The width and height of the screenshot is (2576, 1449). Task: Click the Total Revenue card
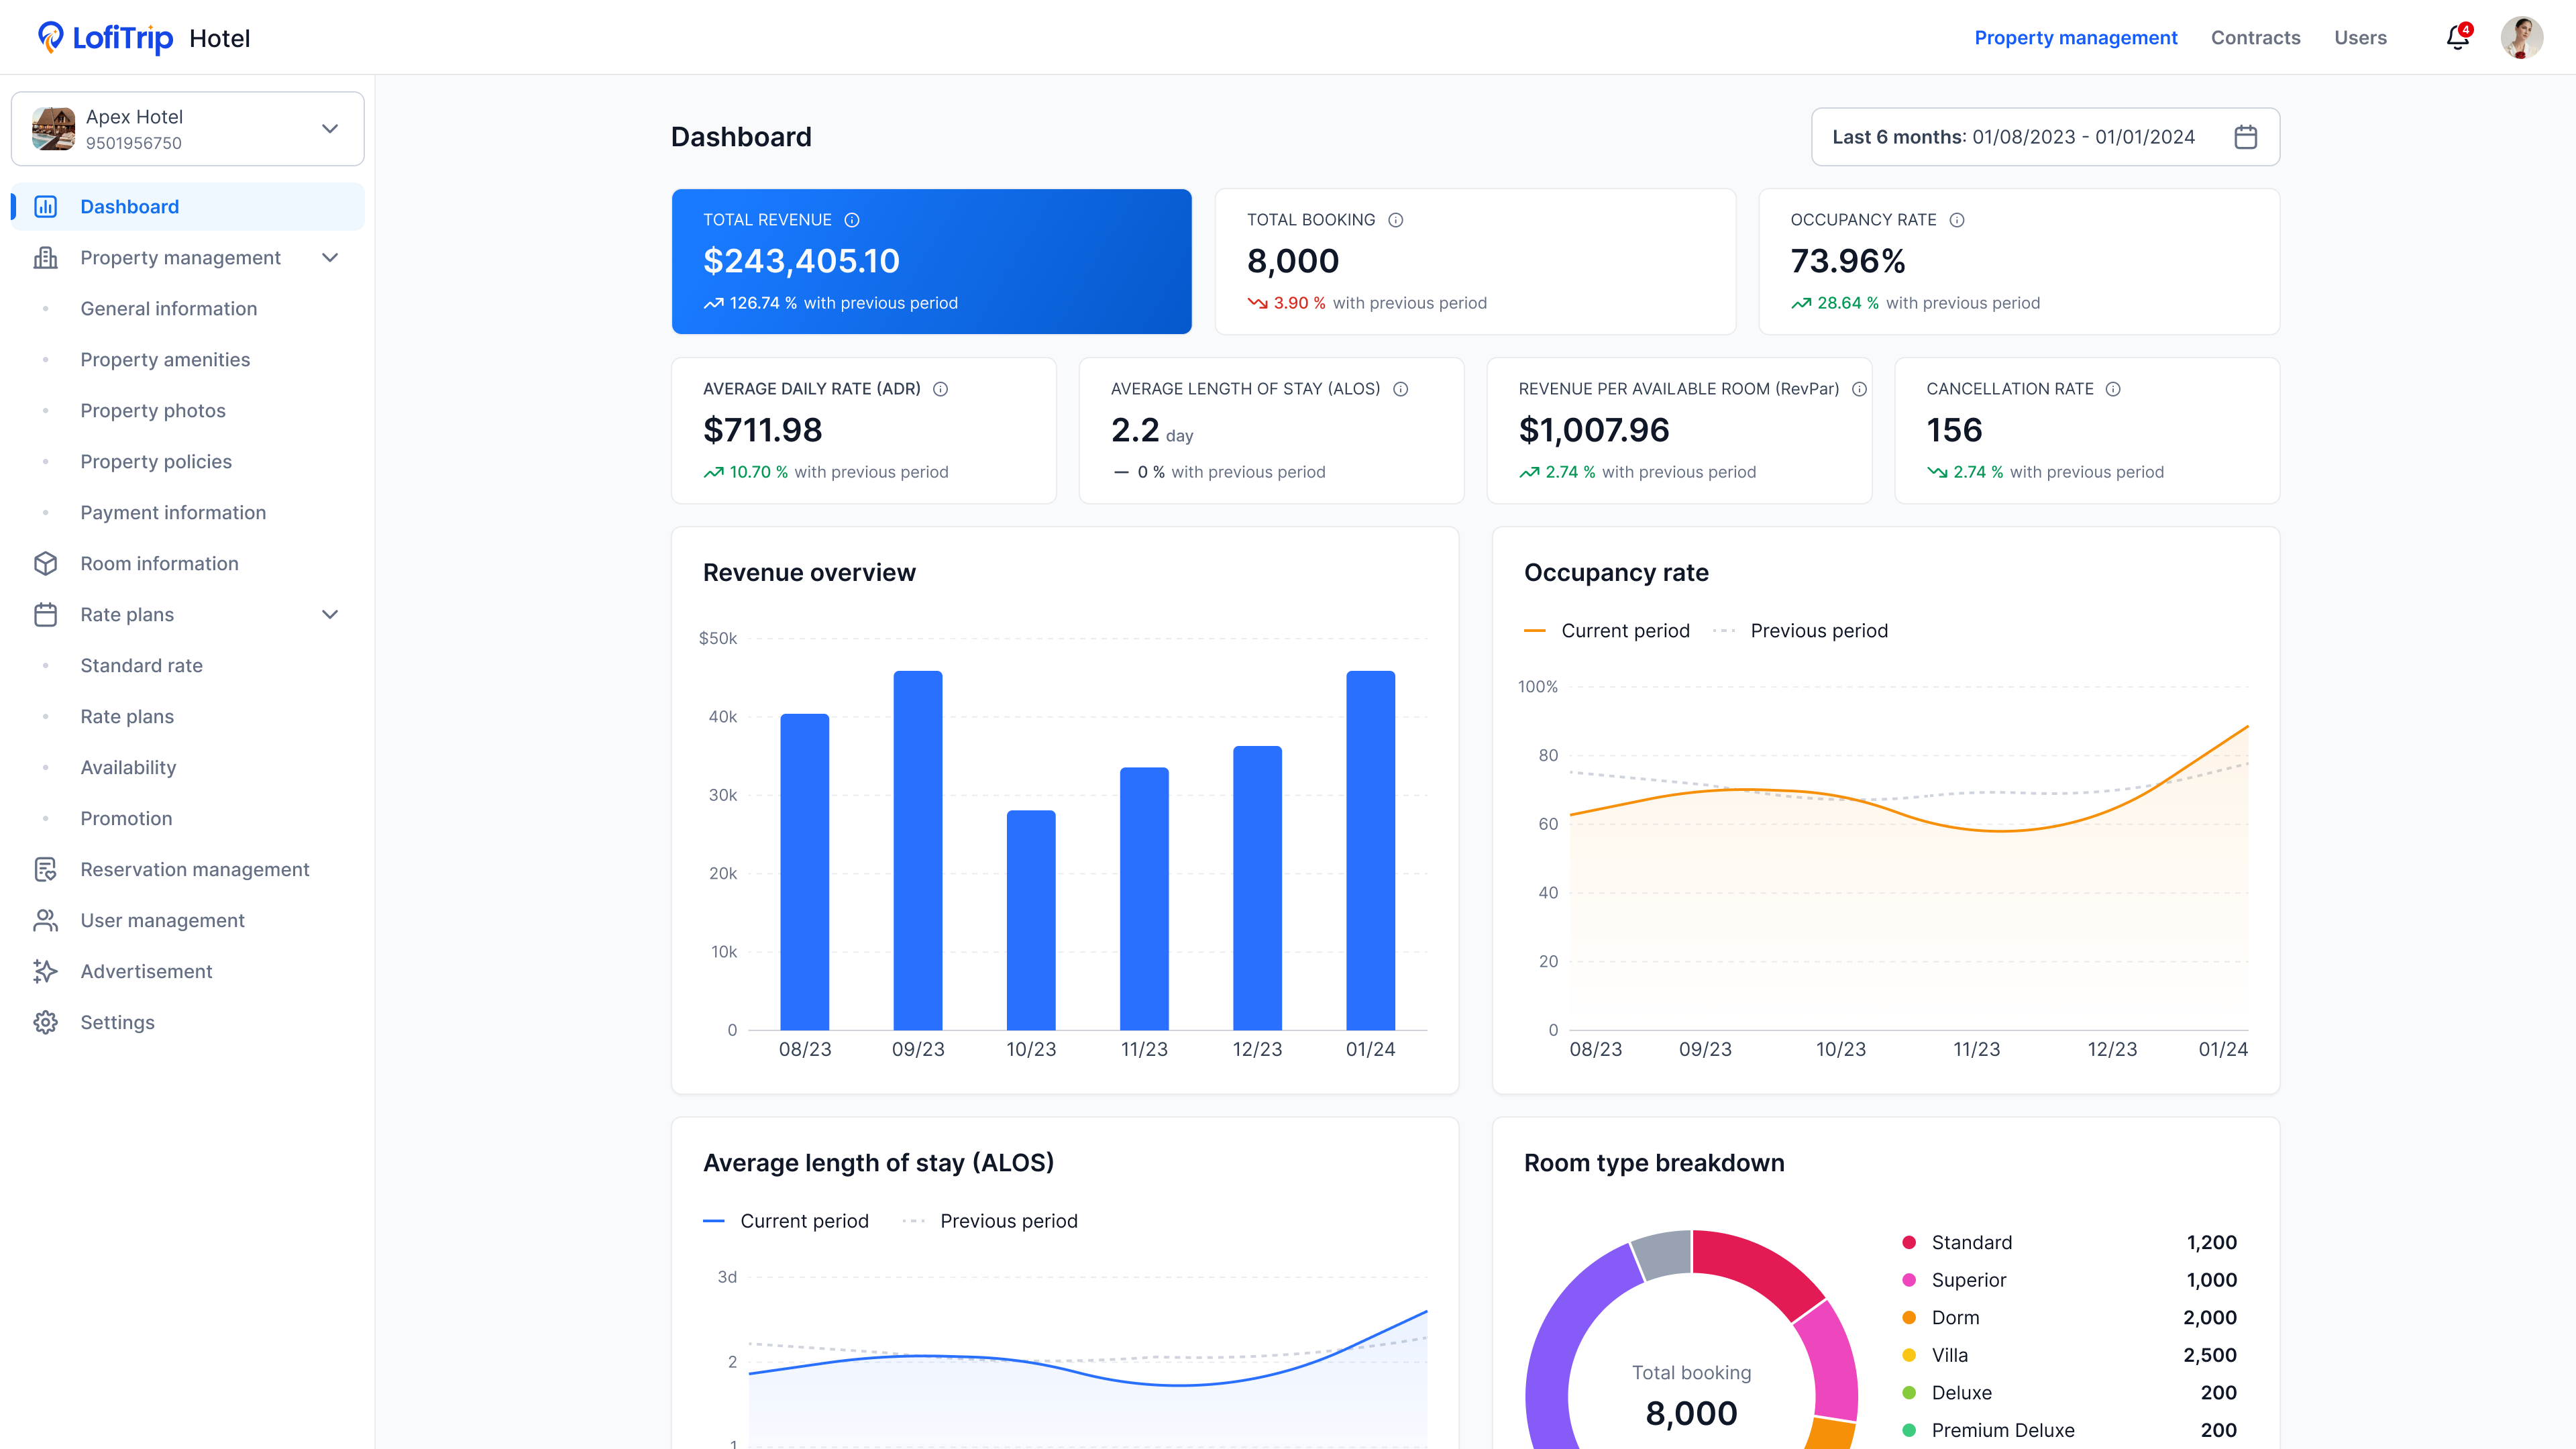pos(931,261)
